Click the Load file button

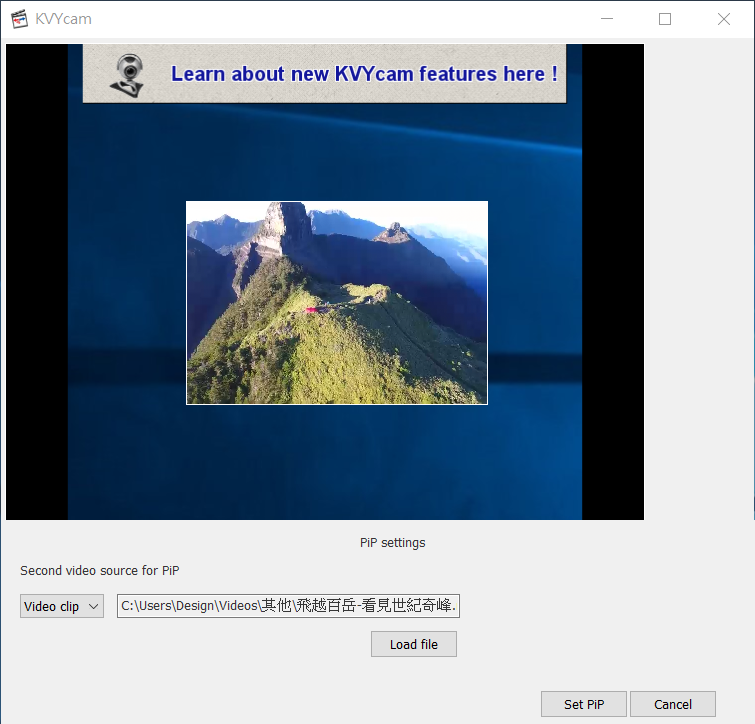[x=414, y=644]
